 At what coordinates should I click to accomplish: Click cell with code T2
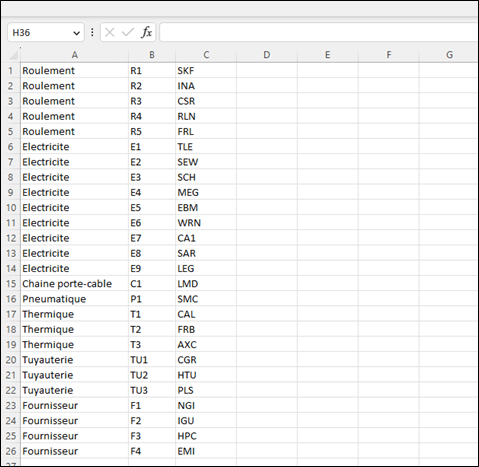(152, 329)
